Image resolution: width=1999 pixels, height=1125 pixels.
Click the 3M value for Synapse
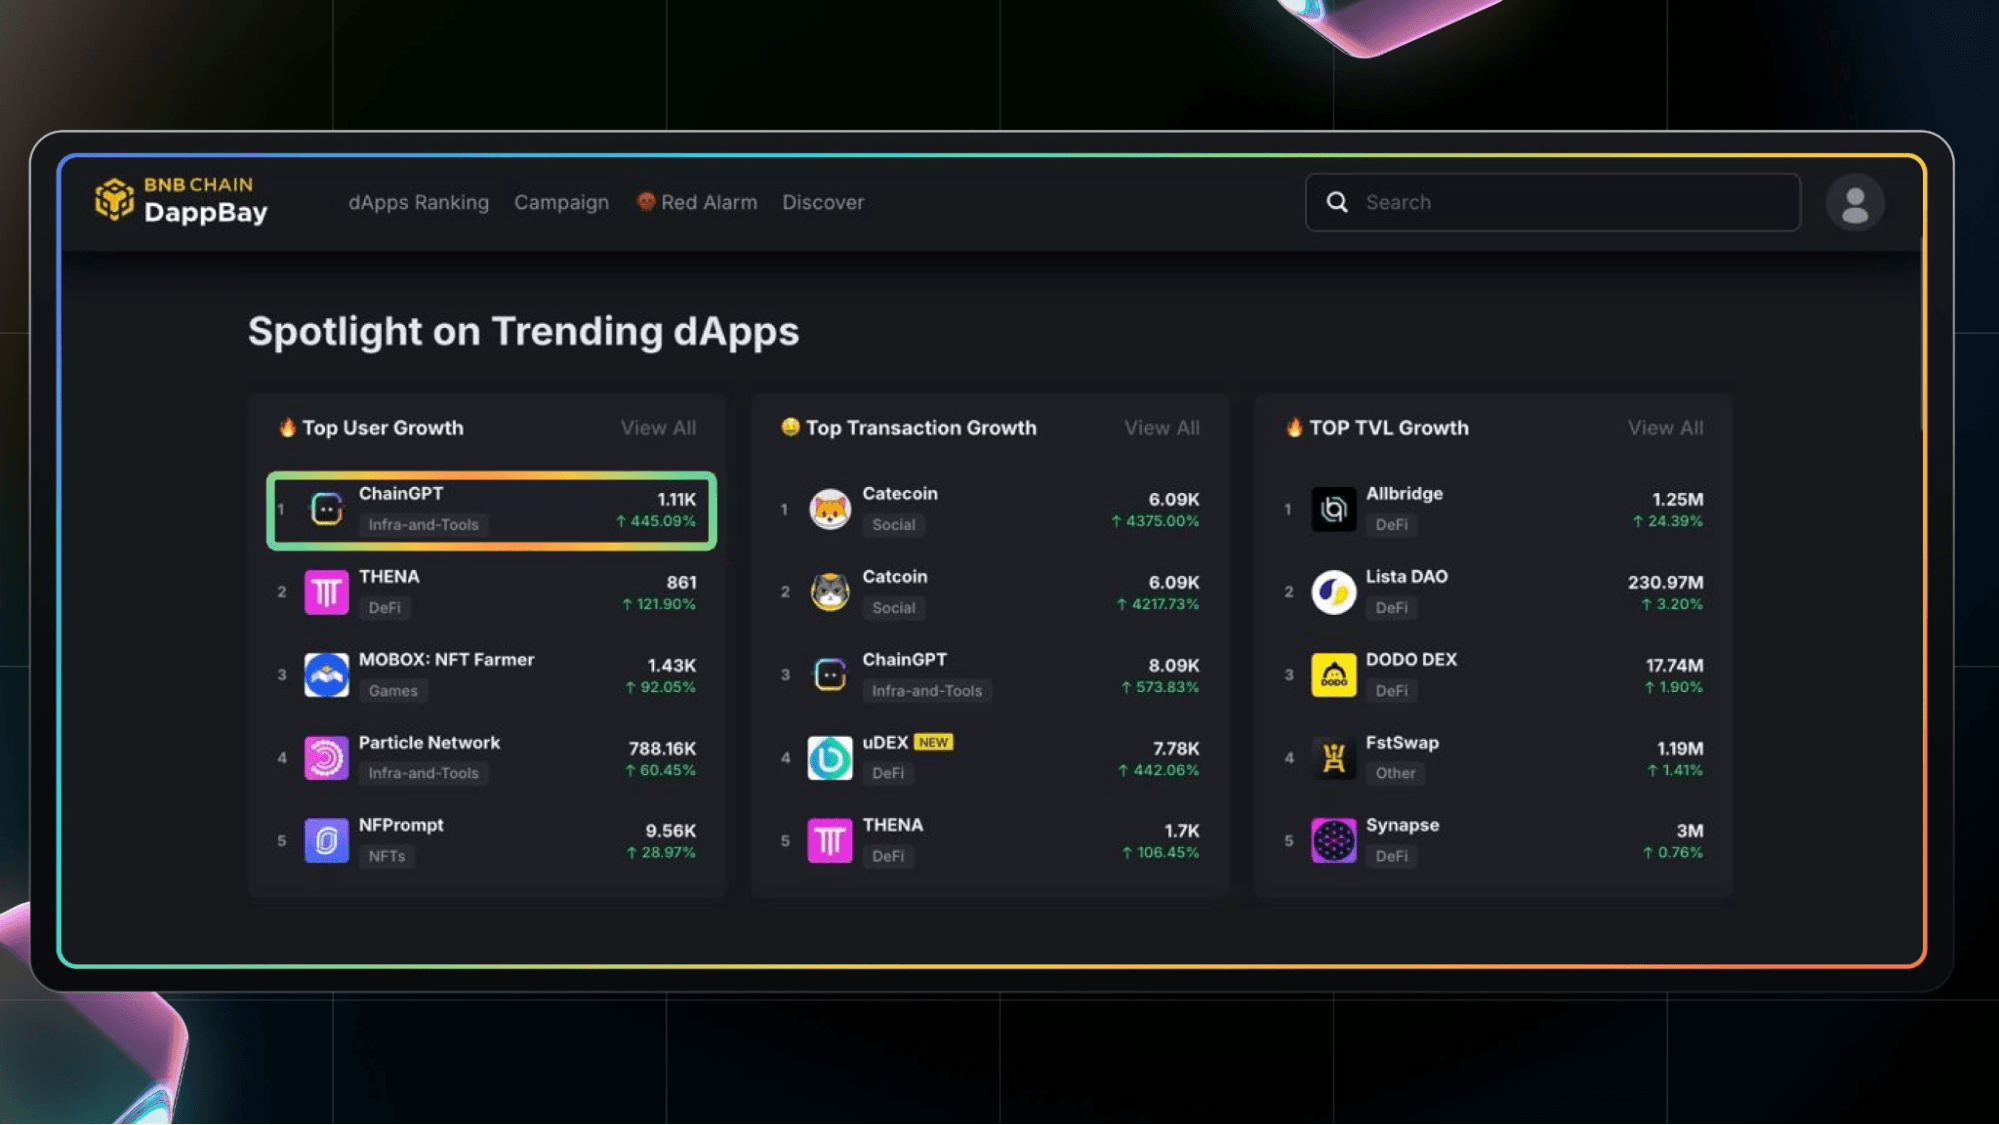click(x=1689, y=831)
